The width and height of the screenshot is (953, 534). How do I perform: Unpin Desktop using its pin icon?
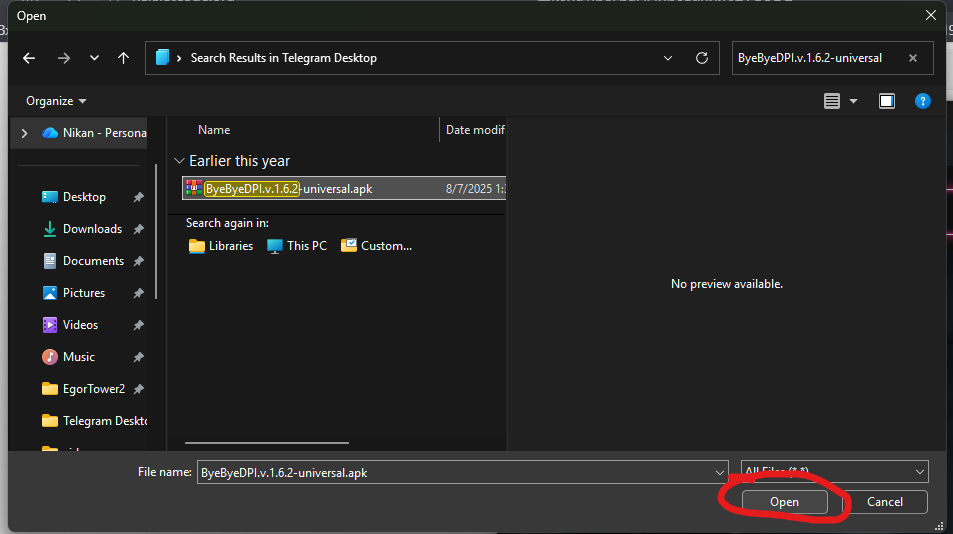[139, 197]
